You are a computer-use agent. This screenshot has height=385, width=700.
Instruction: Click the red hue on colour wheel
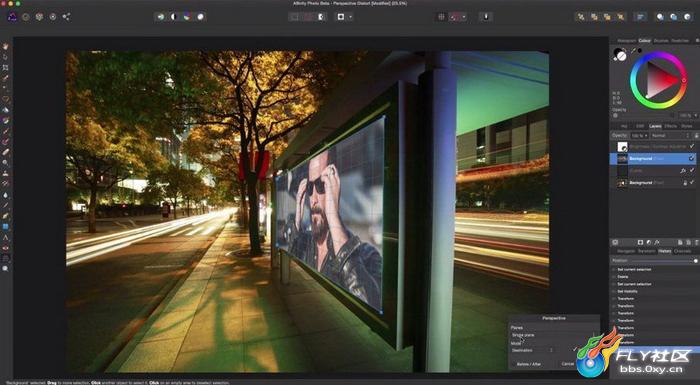684,80
